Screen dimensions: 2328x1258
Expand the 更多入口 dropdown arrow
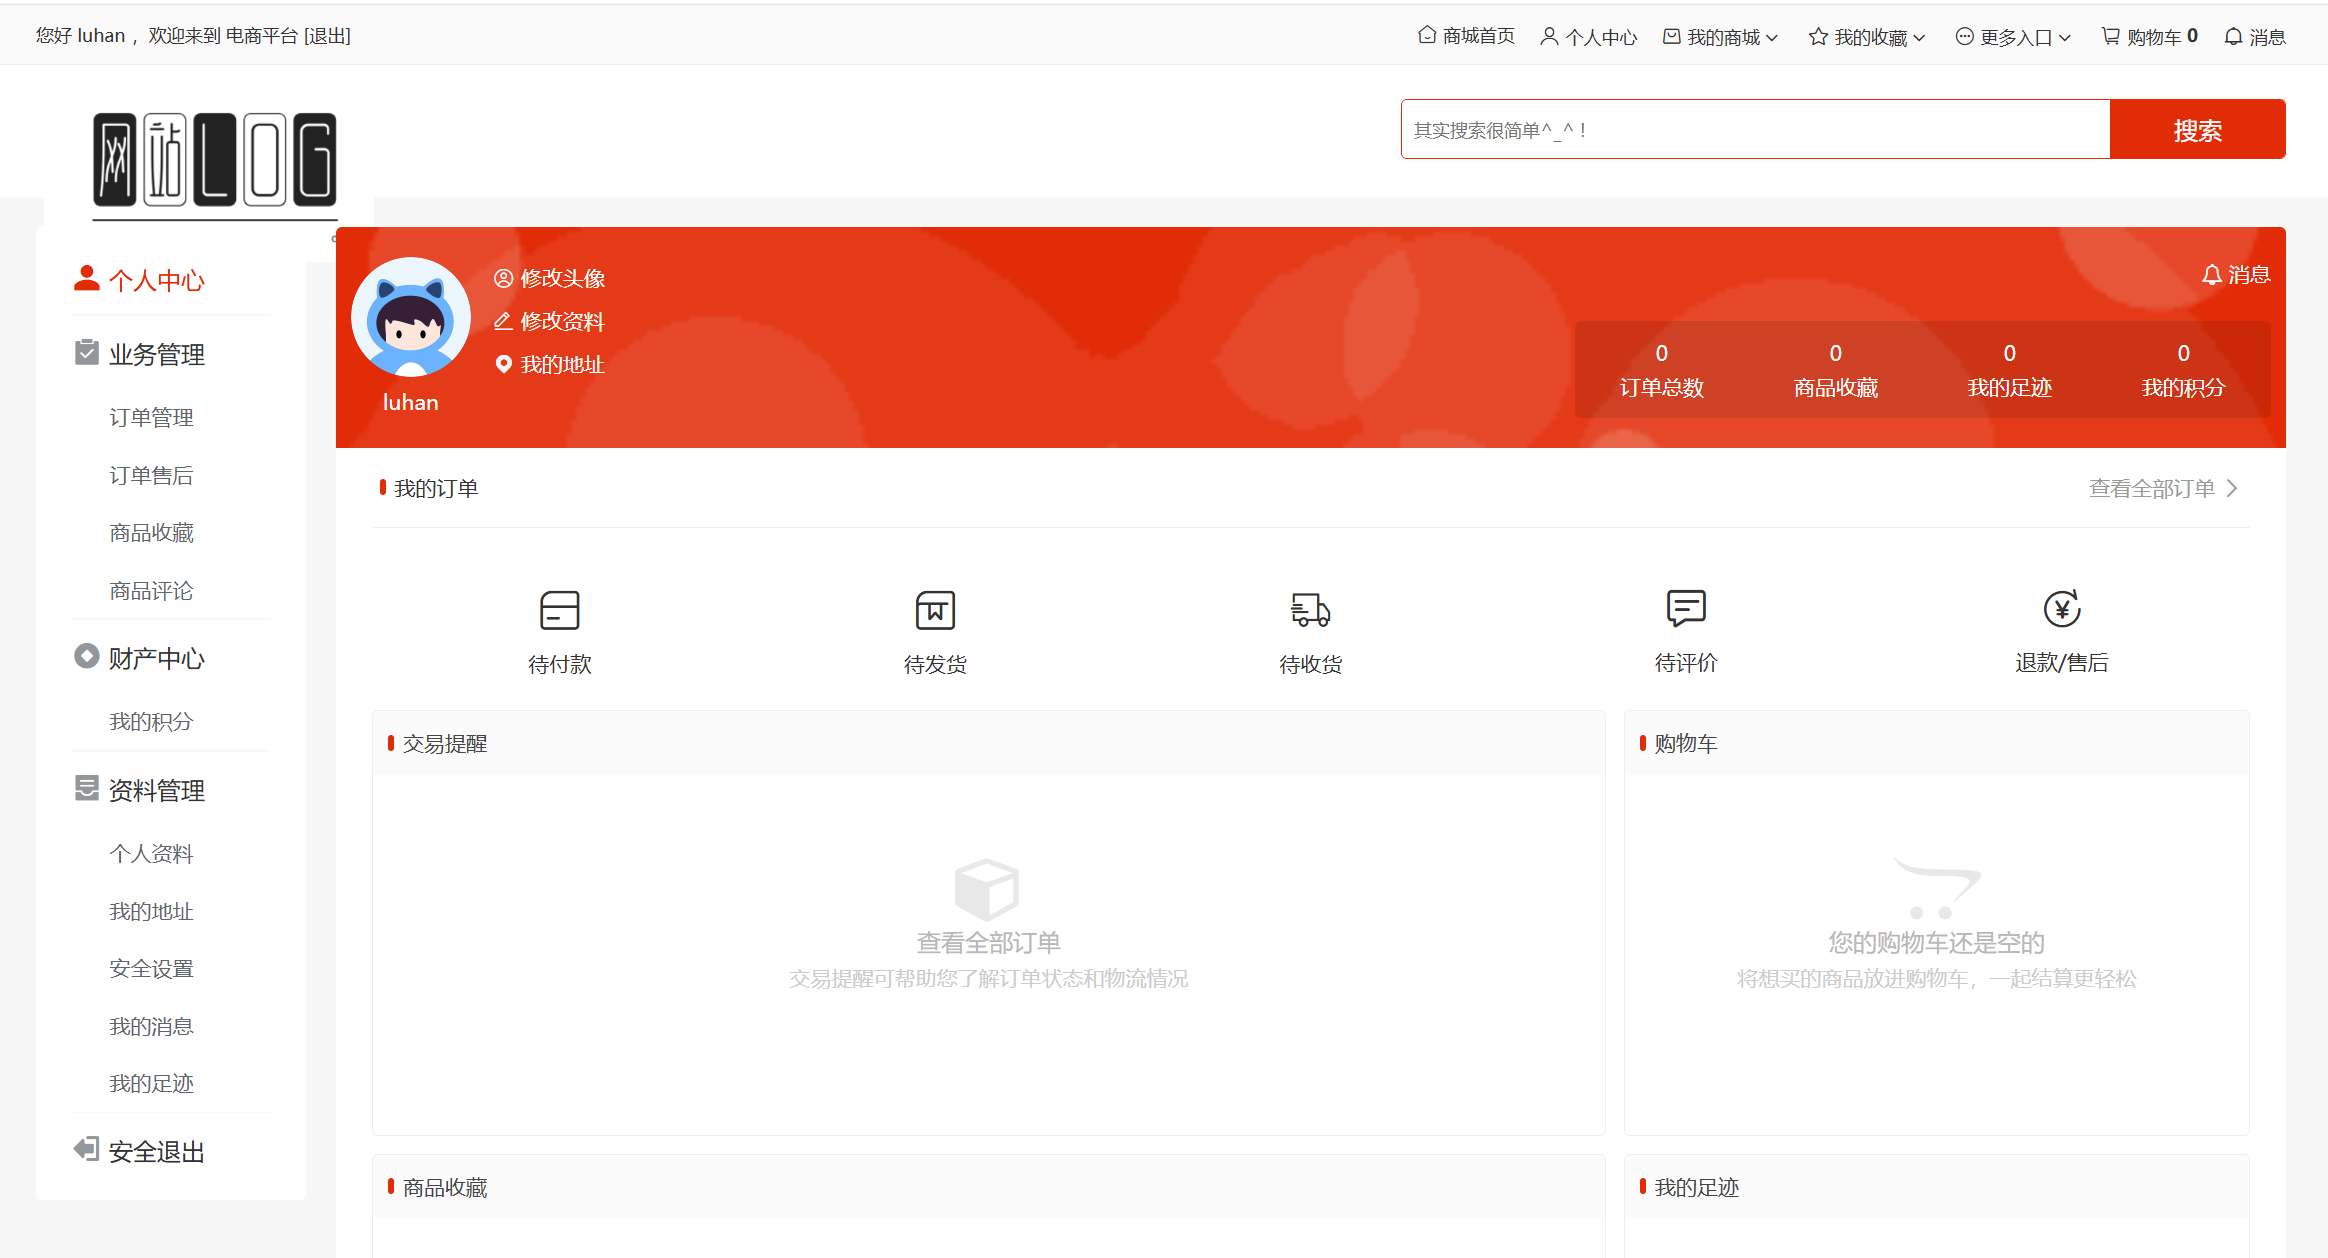tap(2064, 38)
